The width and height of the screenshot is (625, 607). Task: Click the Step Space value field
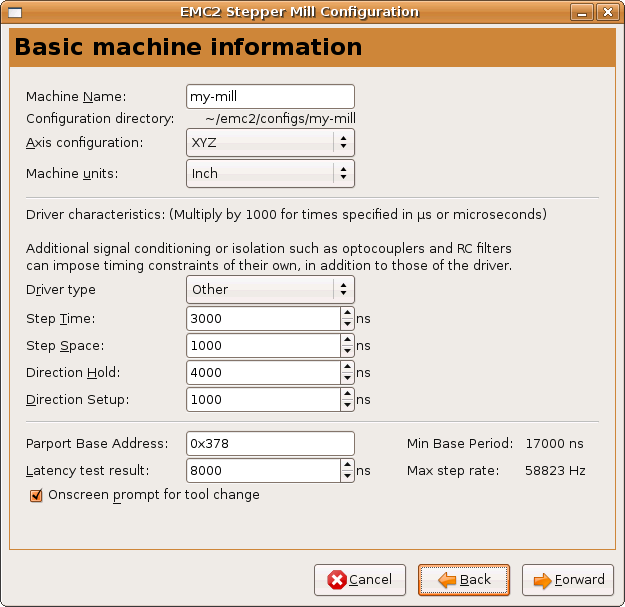point(263,346)
